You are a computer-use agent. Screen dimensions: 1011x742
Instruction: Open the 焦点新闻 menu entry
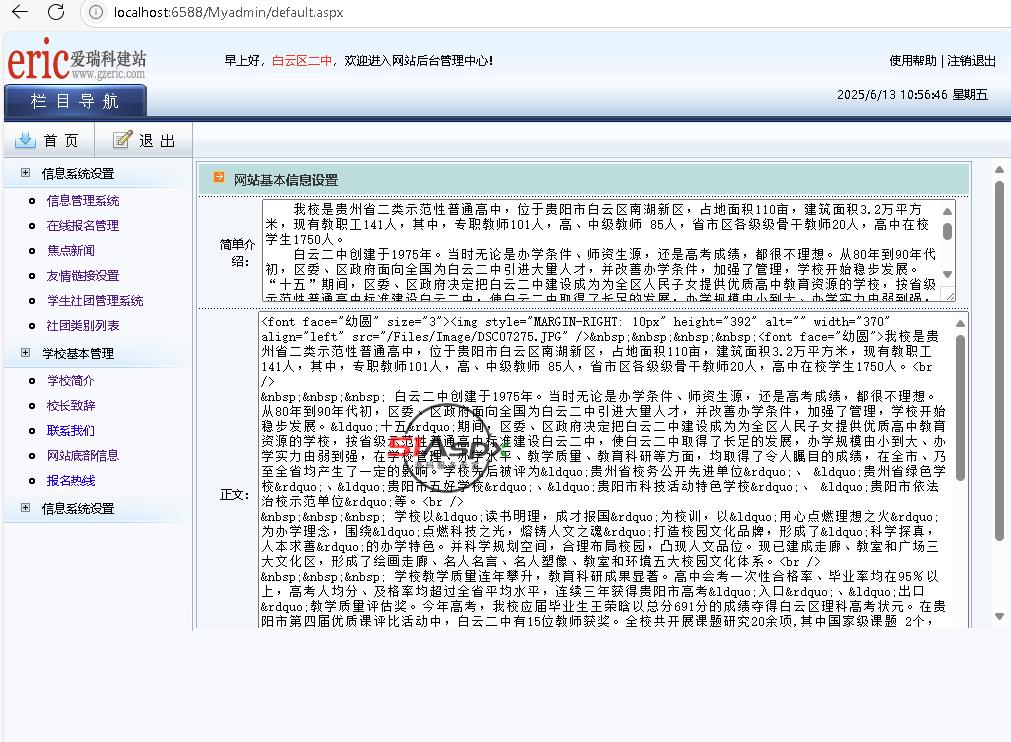[x=71, y=250]
